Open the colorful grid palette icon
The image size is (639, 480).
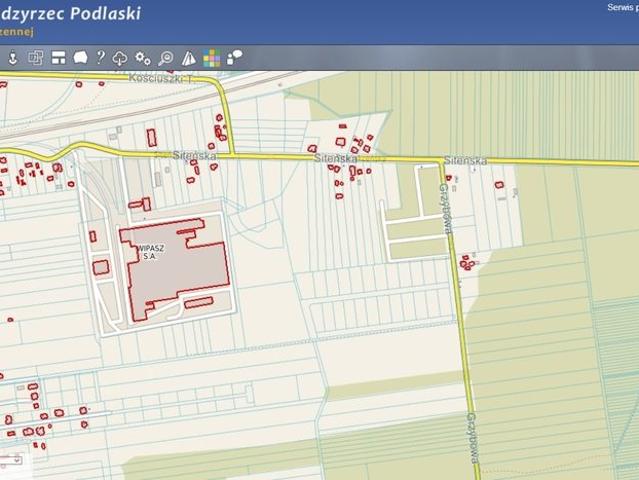pos(212,58)
